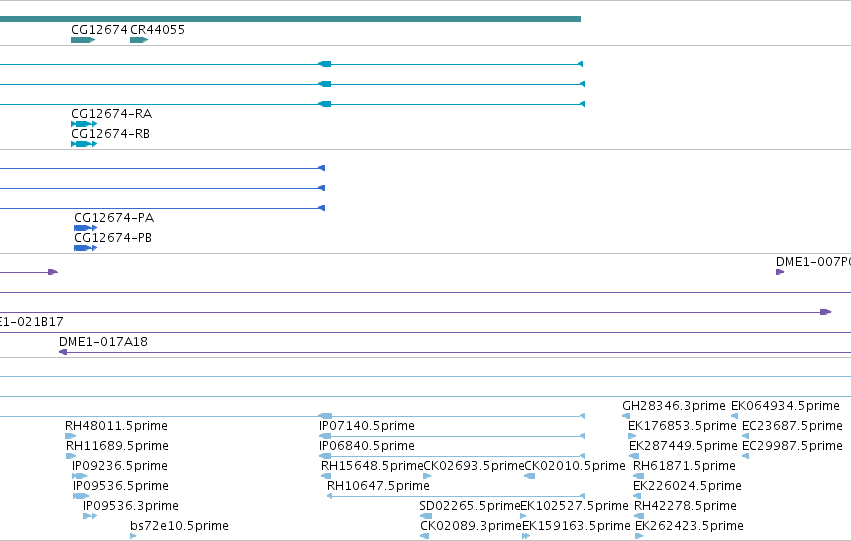Screen dimensions: 851x541
Task: Select the RH15648.5prime EST label
Action: pyautogui.click(x=372, y=466)
